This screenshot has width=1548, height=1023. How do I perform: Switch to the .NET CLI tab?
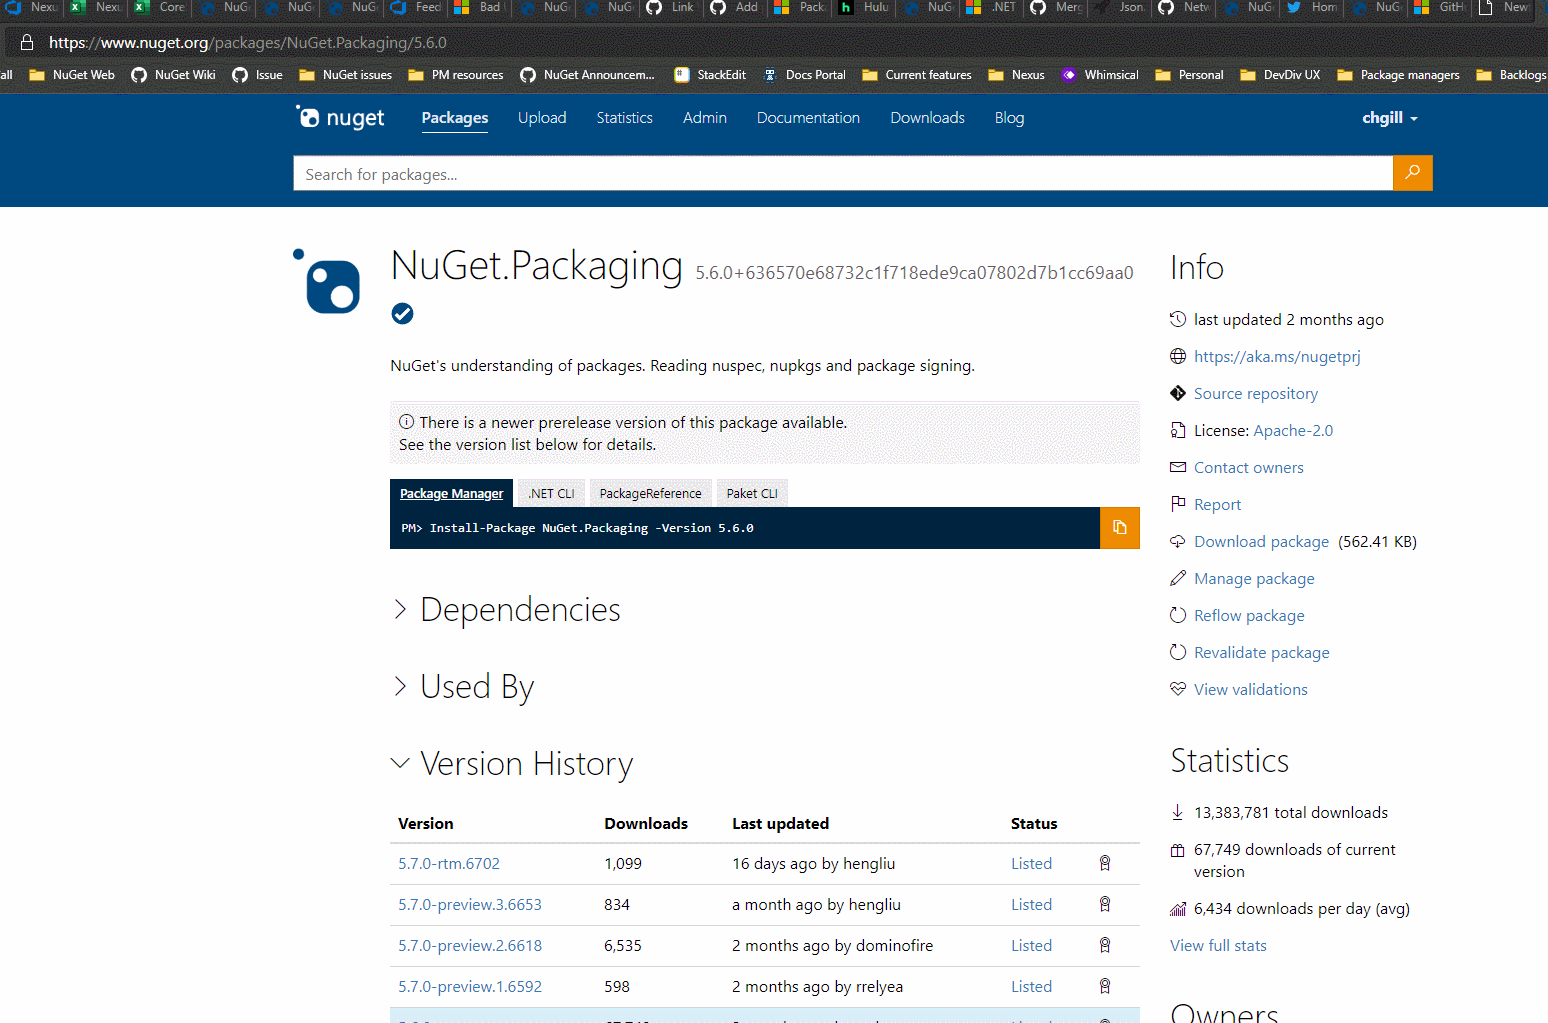click(551, 493)
